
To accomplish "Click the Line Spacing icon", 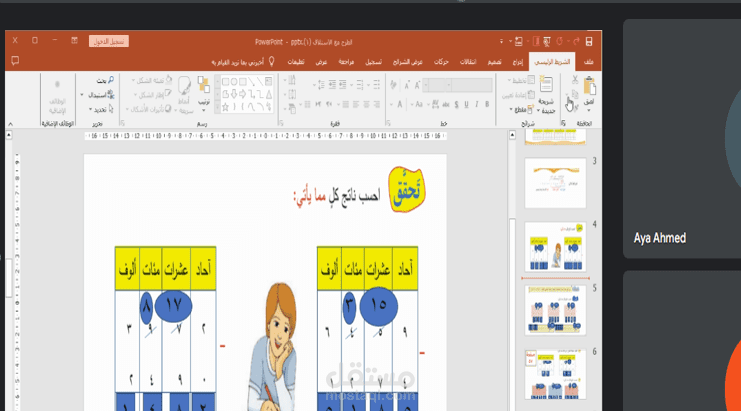I will pos(319,85).
